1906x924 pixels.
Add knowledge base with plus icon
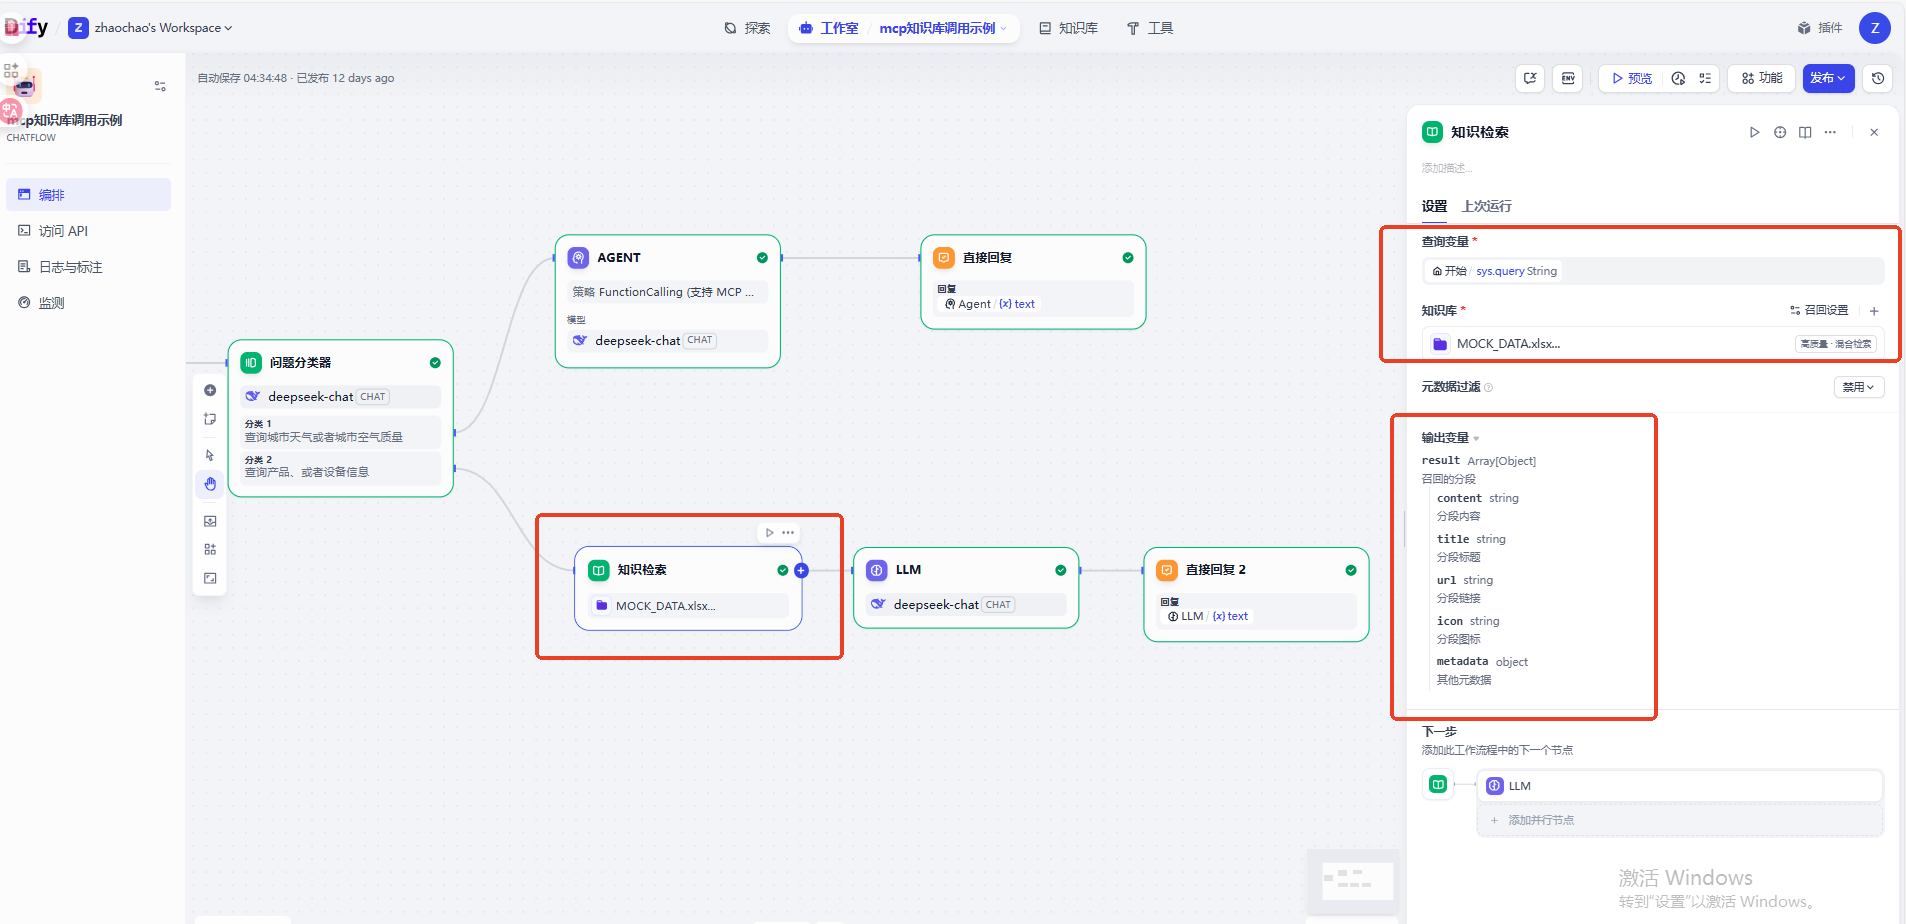1874,311
